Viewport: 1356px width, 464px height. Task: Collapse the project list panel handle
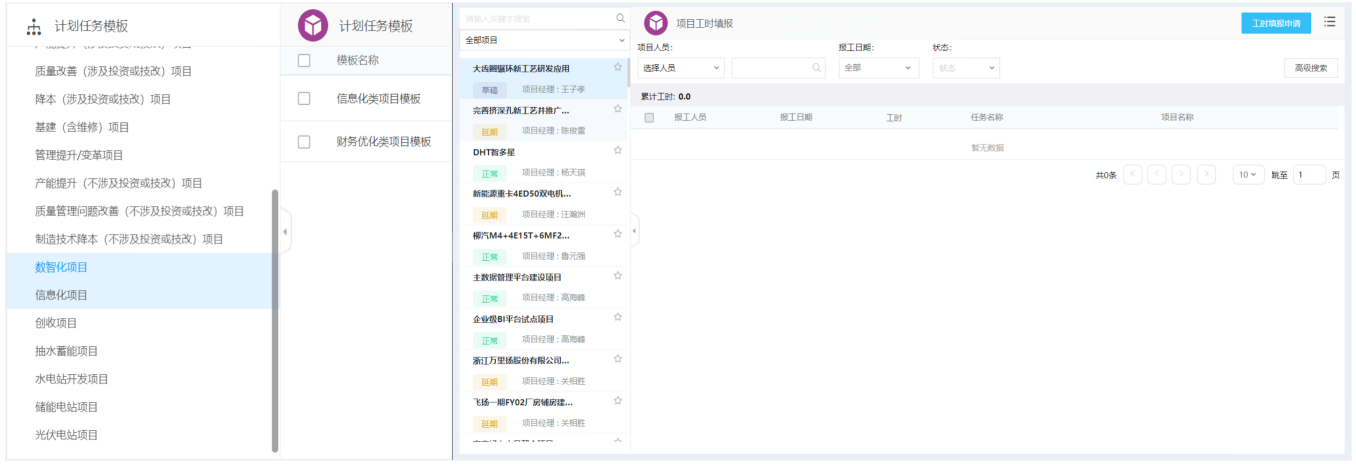(x=634, y=231)
